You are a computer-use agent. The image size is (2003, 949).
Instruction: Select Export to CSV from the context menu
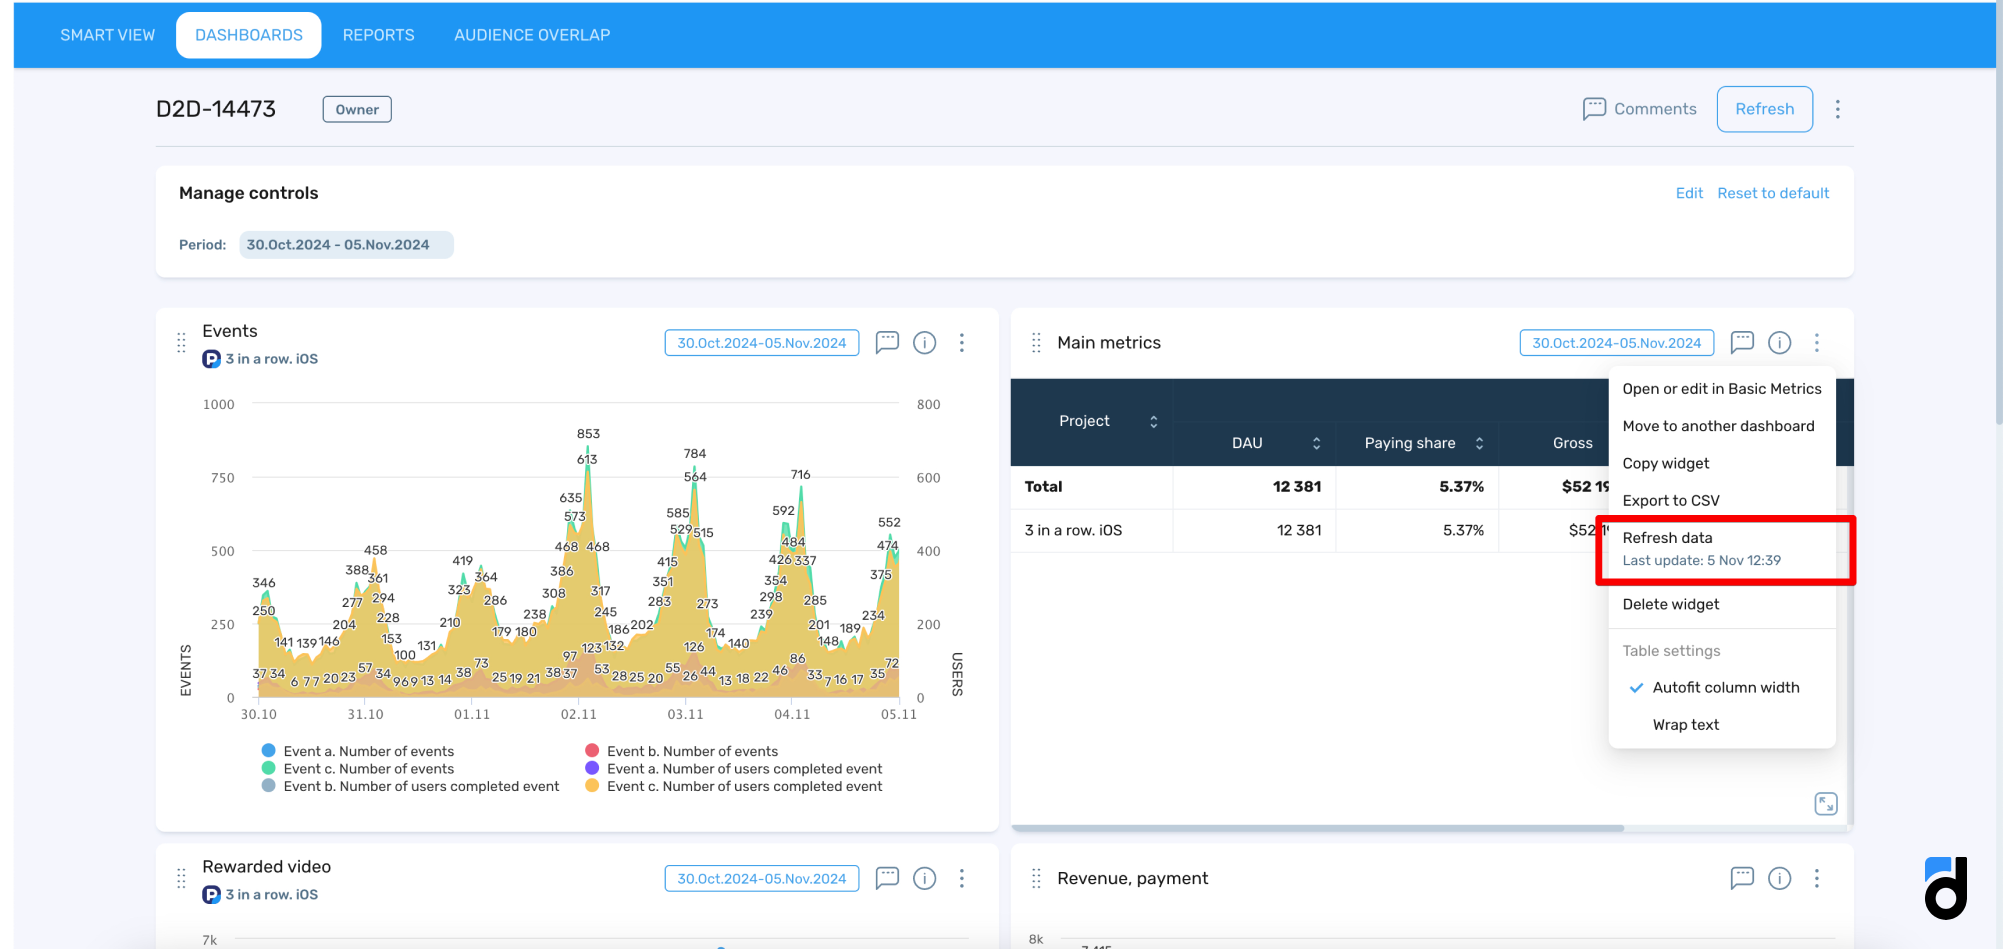(x=1671, y=500)
